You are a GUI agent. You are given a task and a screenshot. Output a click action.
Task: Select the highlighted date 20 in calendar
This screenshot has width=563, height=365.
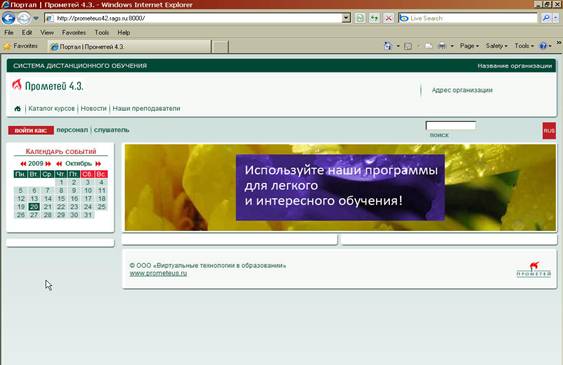[x=34, y=207]
